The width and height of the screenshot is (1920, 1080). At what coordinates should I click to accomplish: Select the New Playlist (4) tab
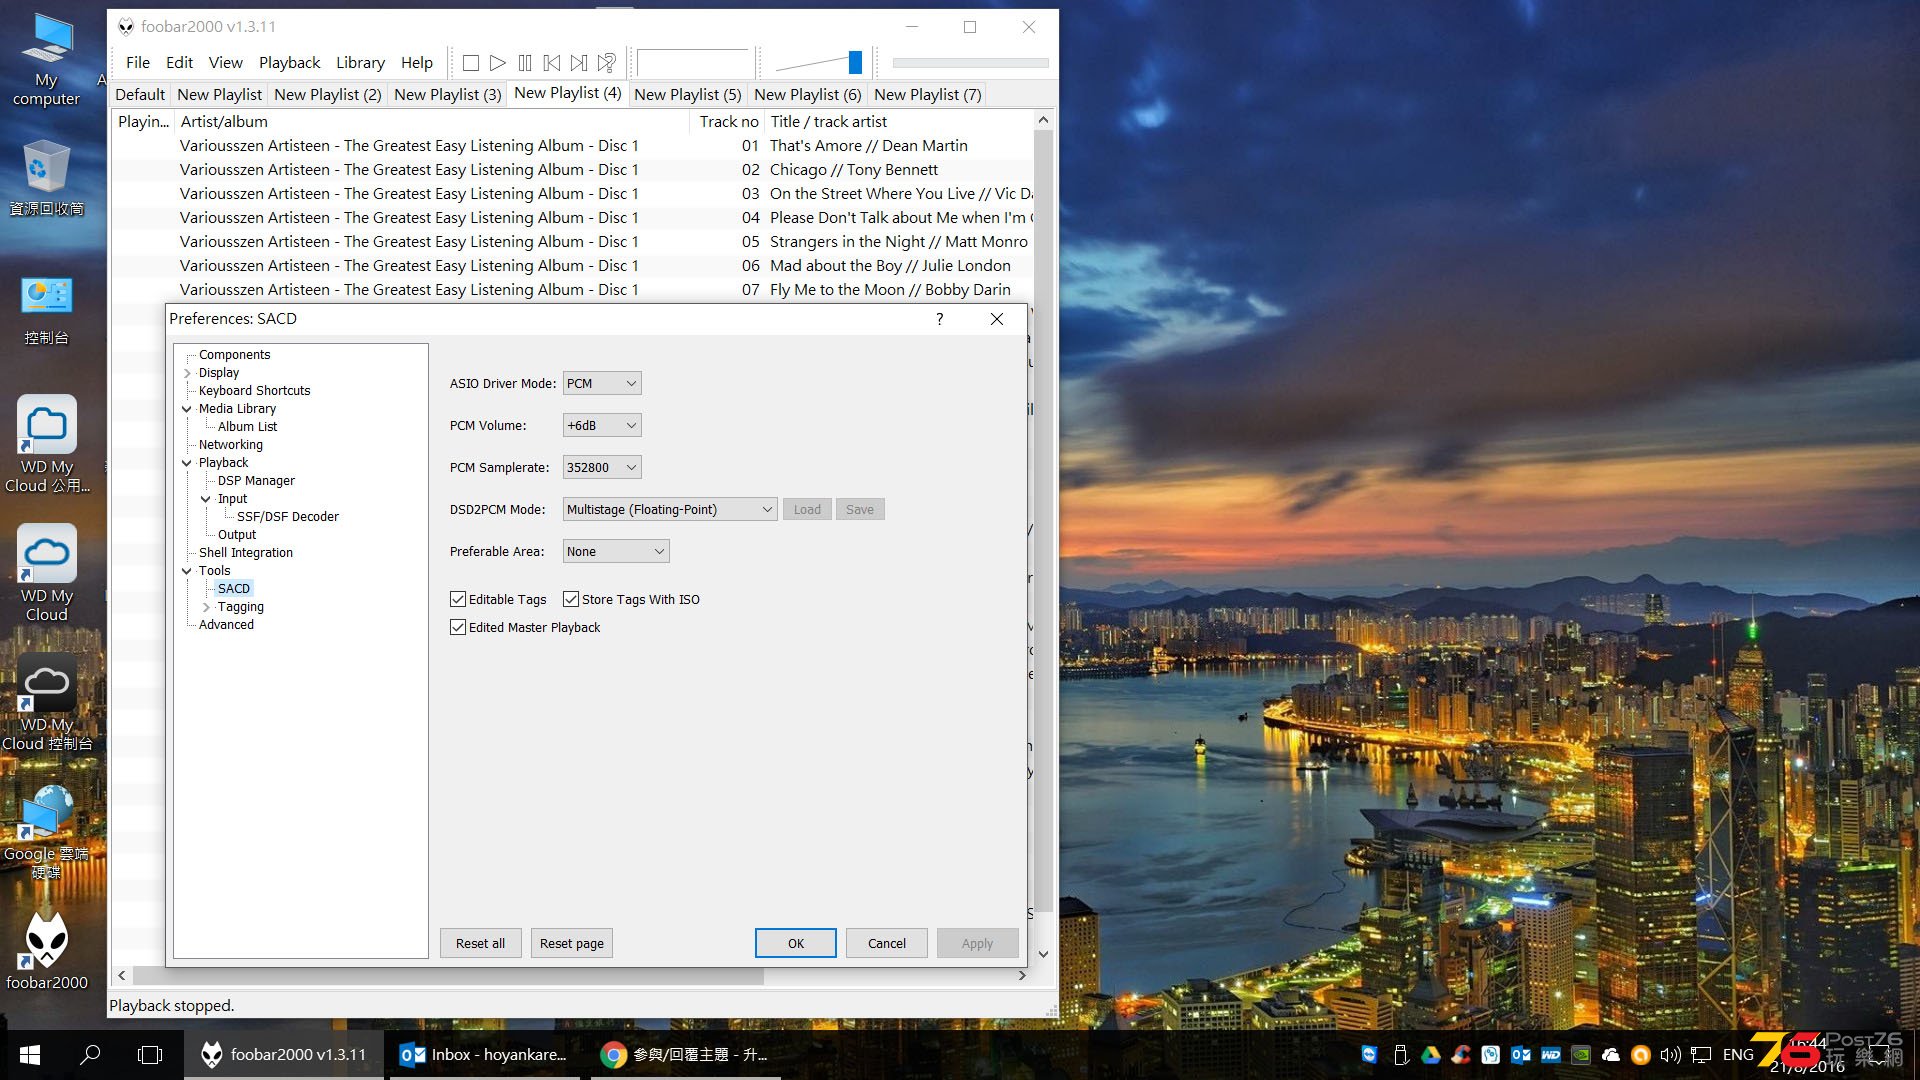coord(567,94)
